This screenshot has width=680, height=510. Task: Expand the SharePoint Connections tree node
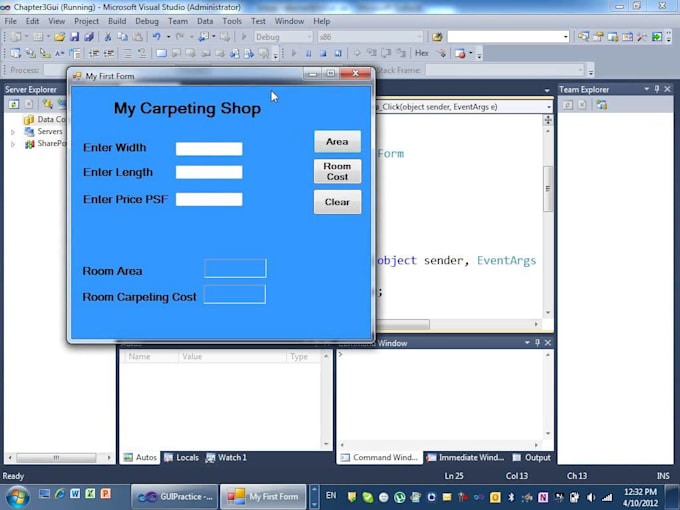(x=13, y=144)
